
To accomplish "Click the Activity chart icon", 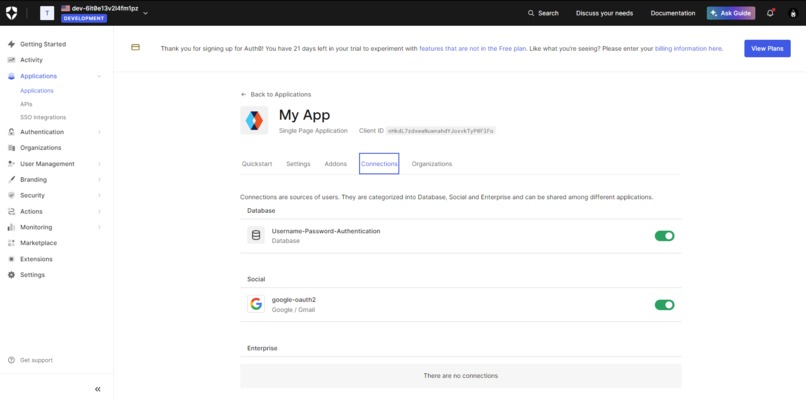I will click(x=11, y=60).
